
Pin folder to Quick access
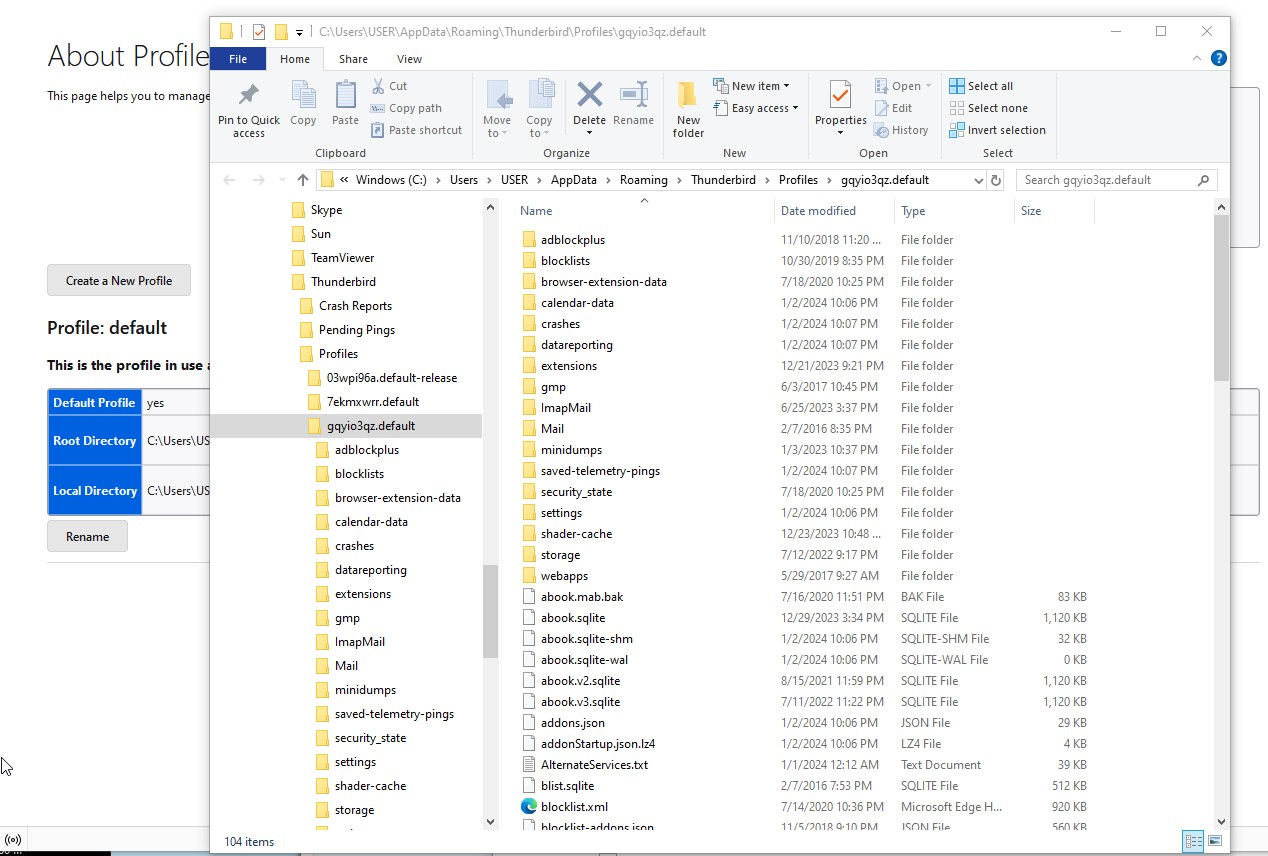point(249,110)
